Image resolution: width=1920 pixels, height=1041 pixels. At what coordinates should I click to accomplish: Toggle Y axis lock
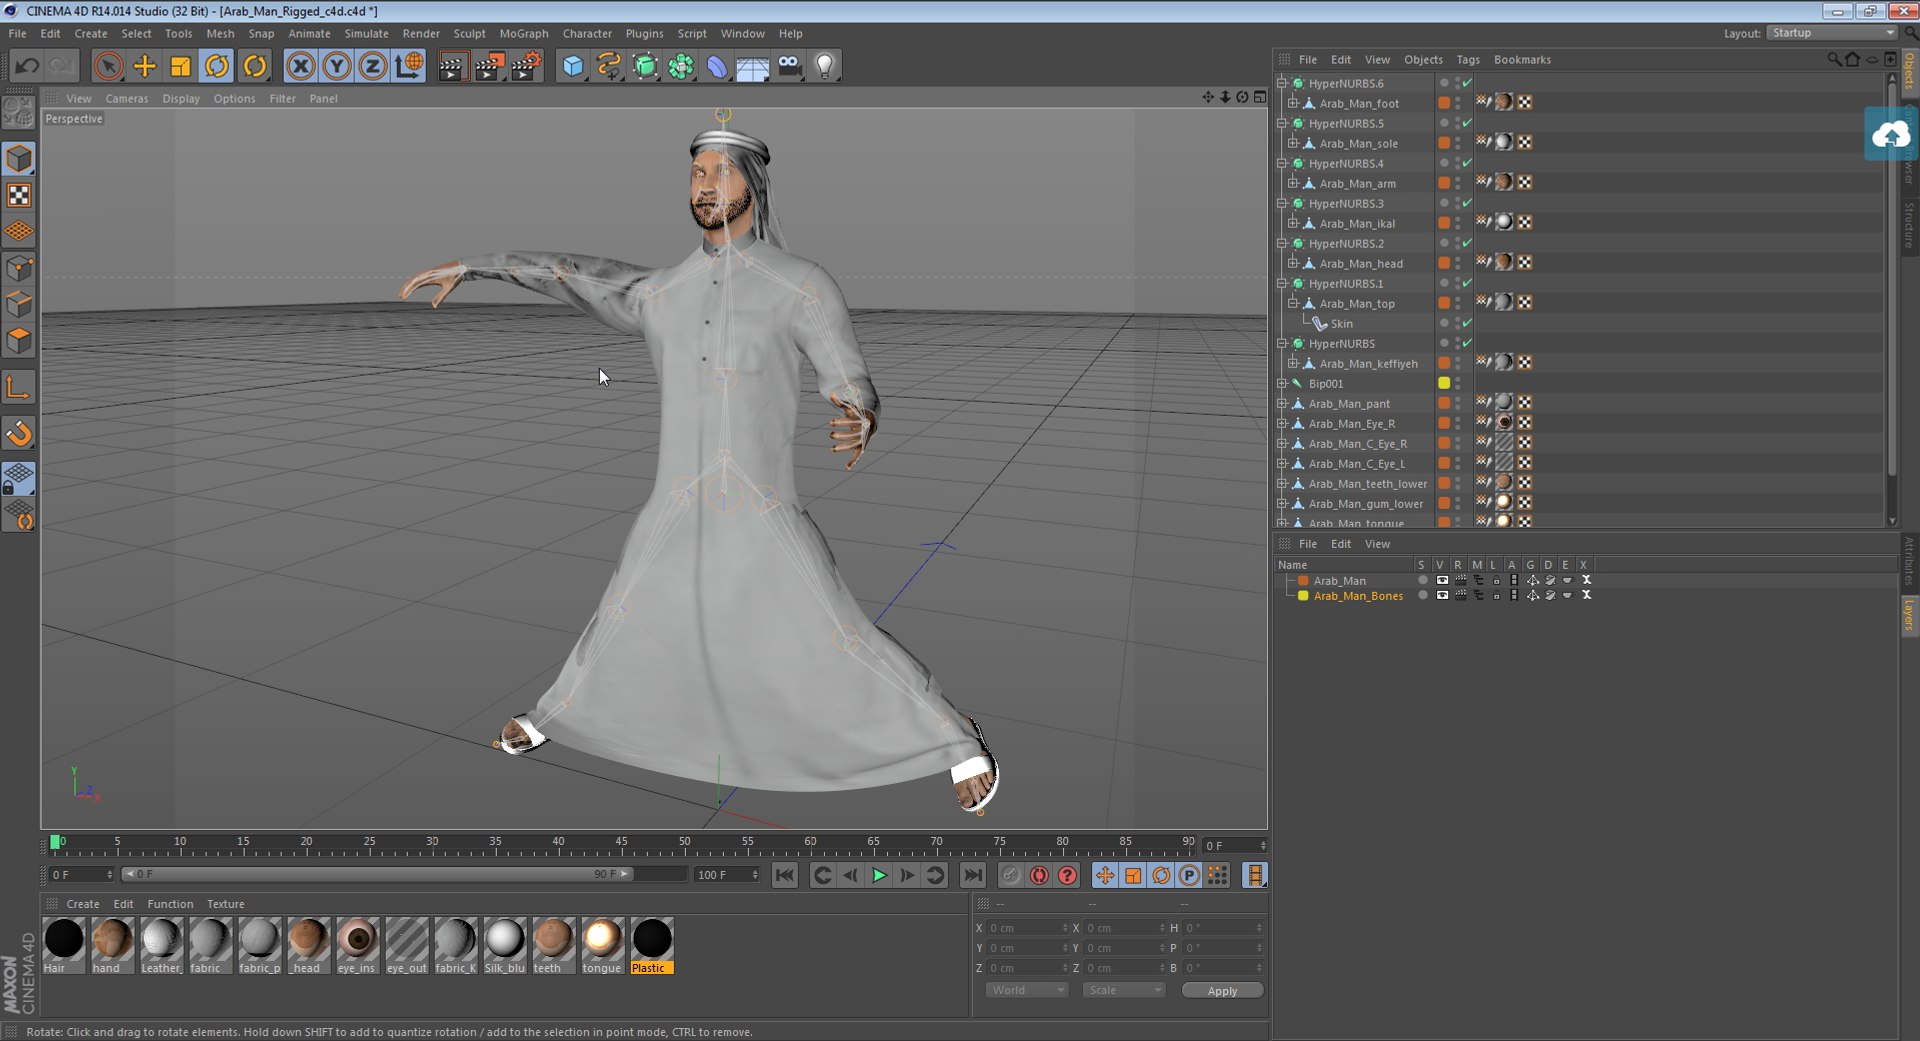[337, 66]
